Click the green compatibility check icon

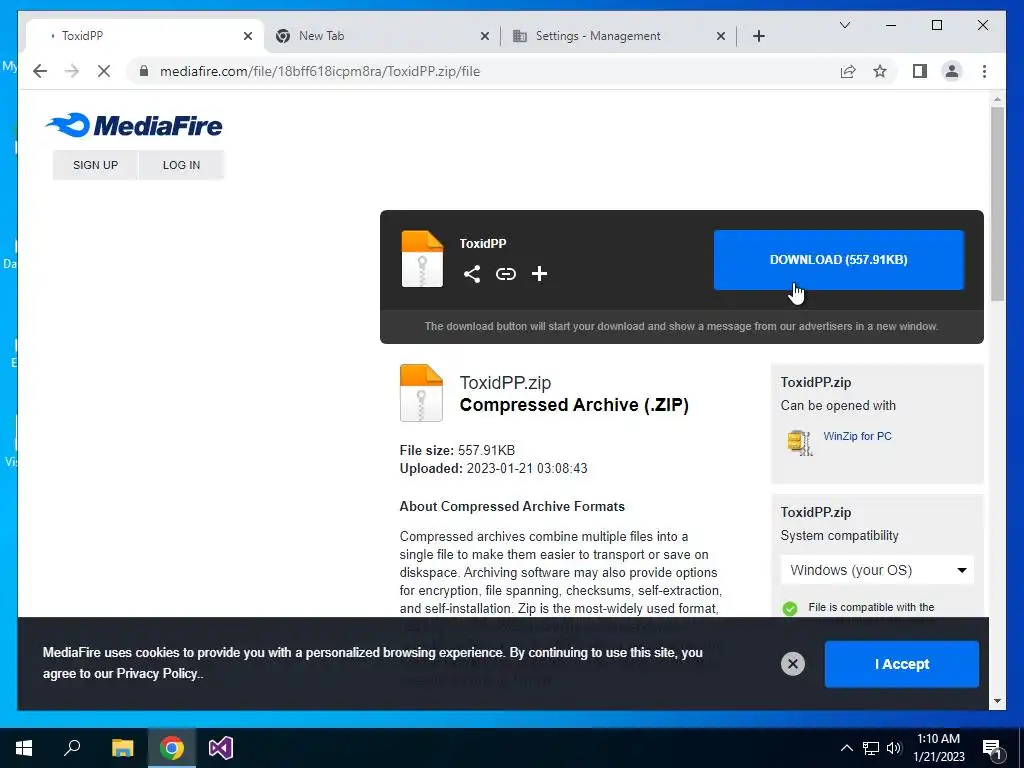click(790, 609)
